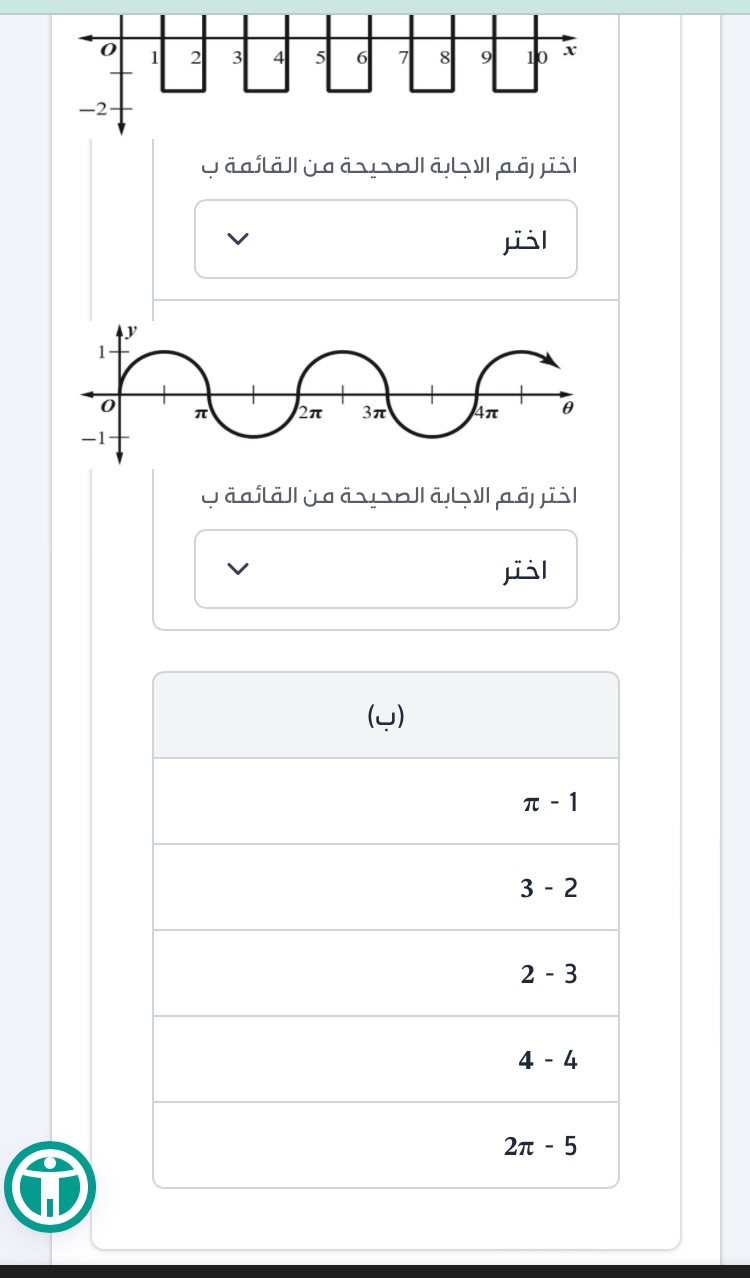Image resolution: width=750 pixels, height=1278 pixels.
Task: Open the second اختر dropdown under the sine wave graph
Action: tap(386, 568)
